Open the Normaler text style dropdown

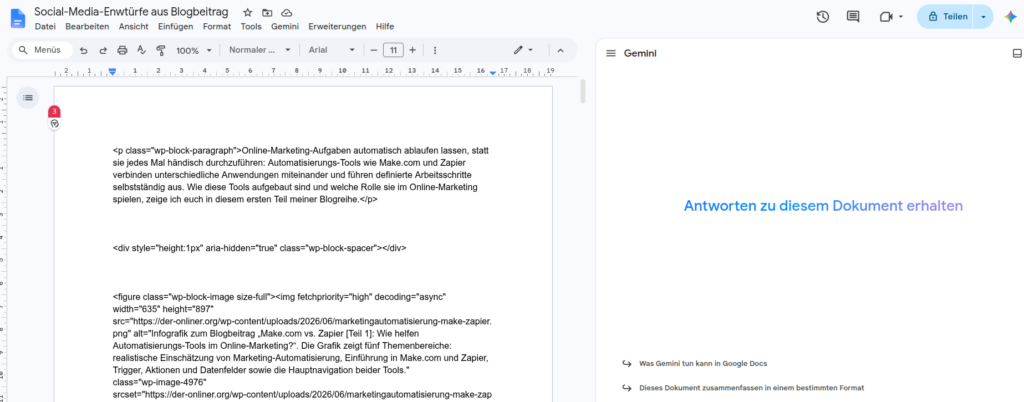pyautogui.click(x=259, y=50)
